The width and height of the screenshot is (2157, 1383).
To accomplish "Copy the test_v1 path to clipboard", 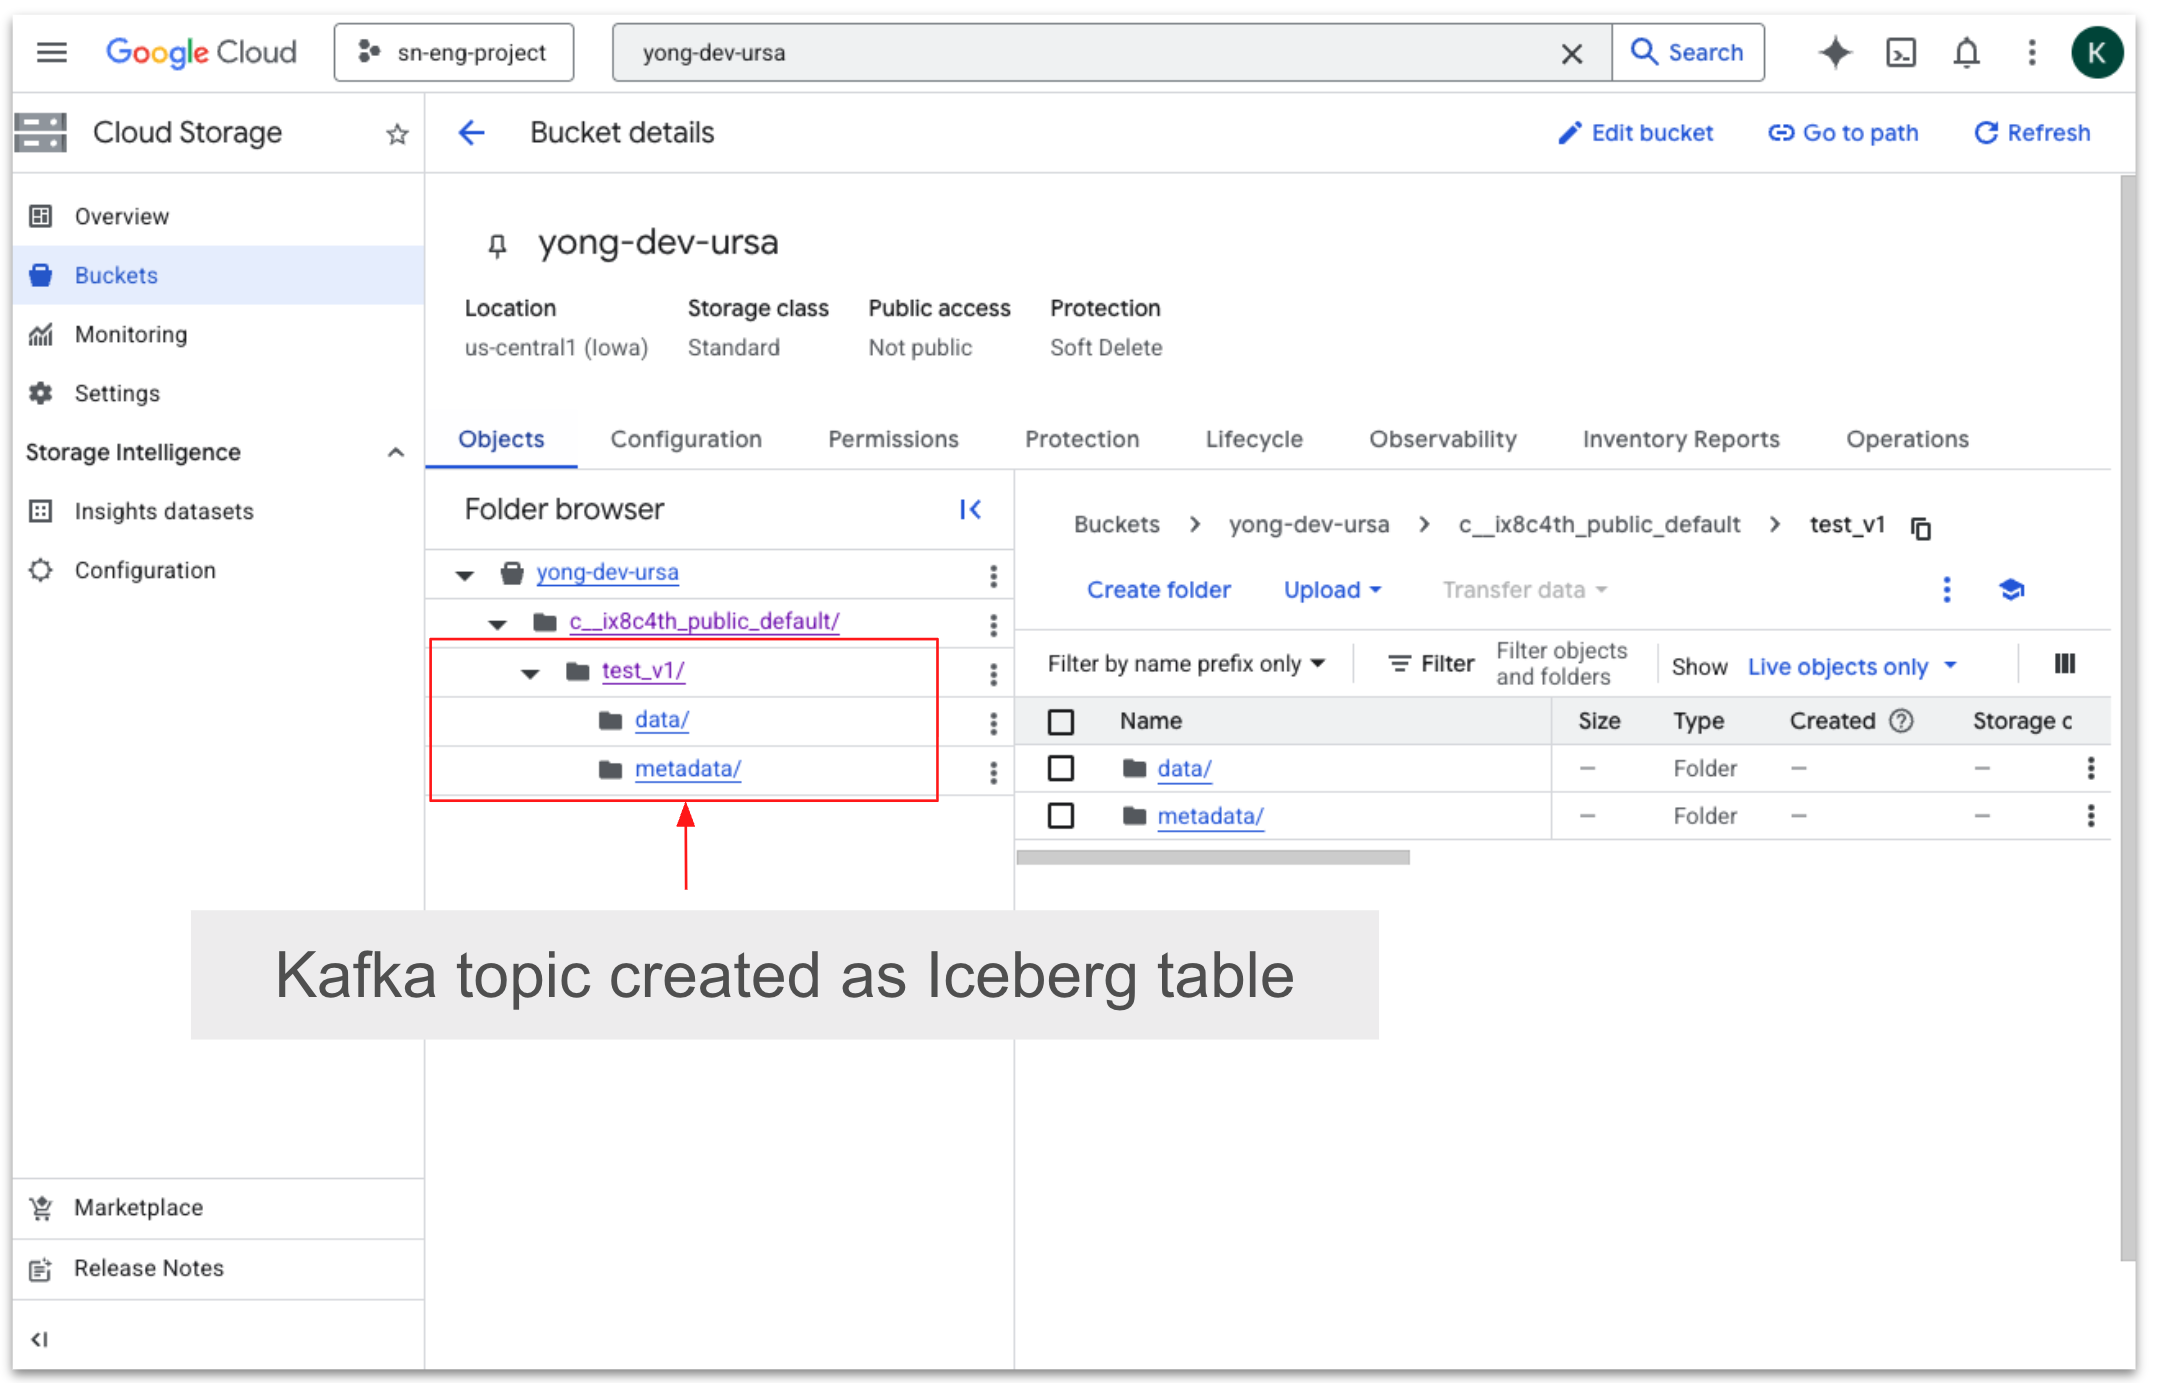I will [1921, 528].
